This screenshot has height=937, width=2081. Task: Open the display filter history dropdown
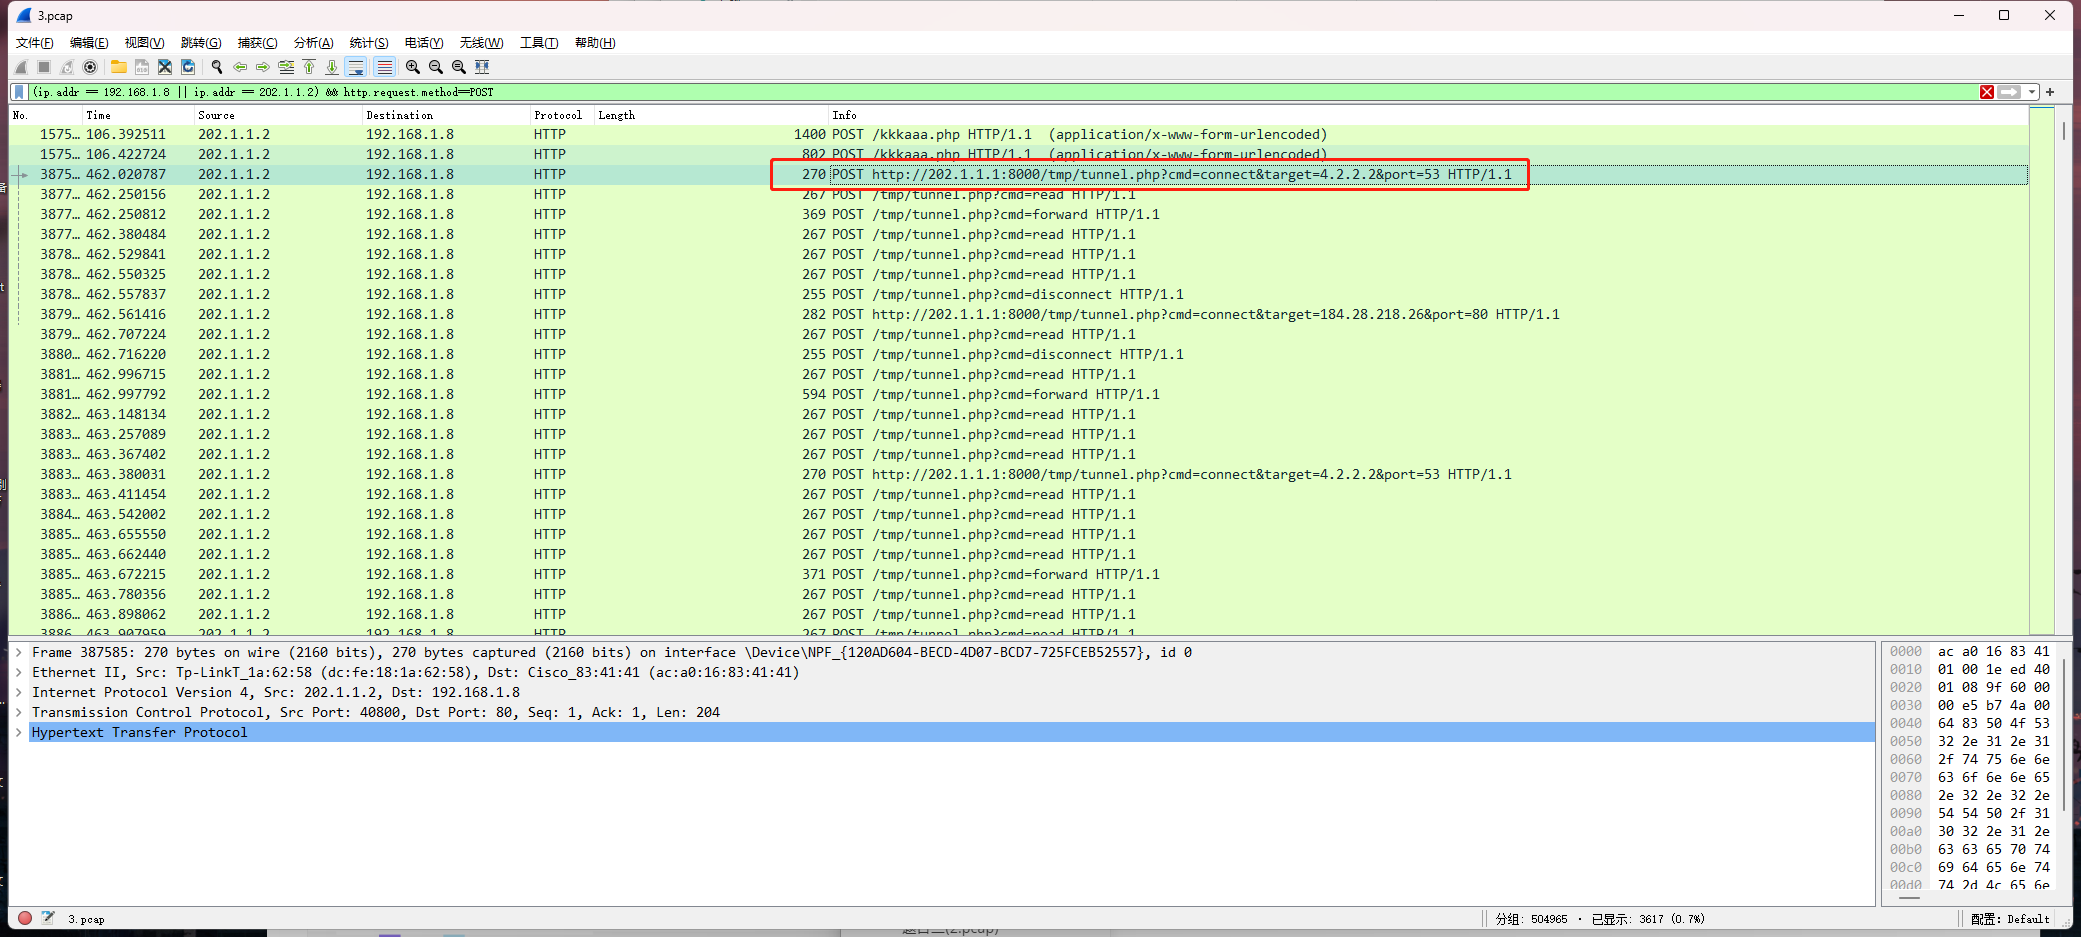click(x=2032, y=92)
